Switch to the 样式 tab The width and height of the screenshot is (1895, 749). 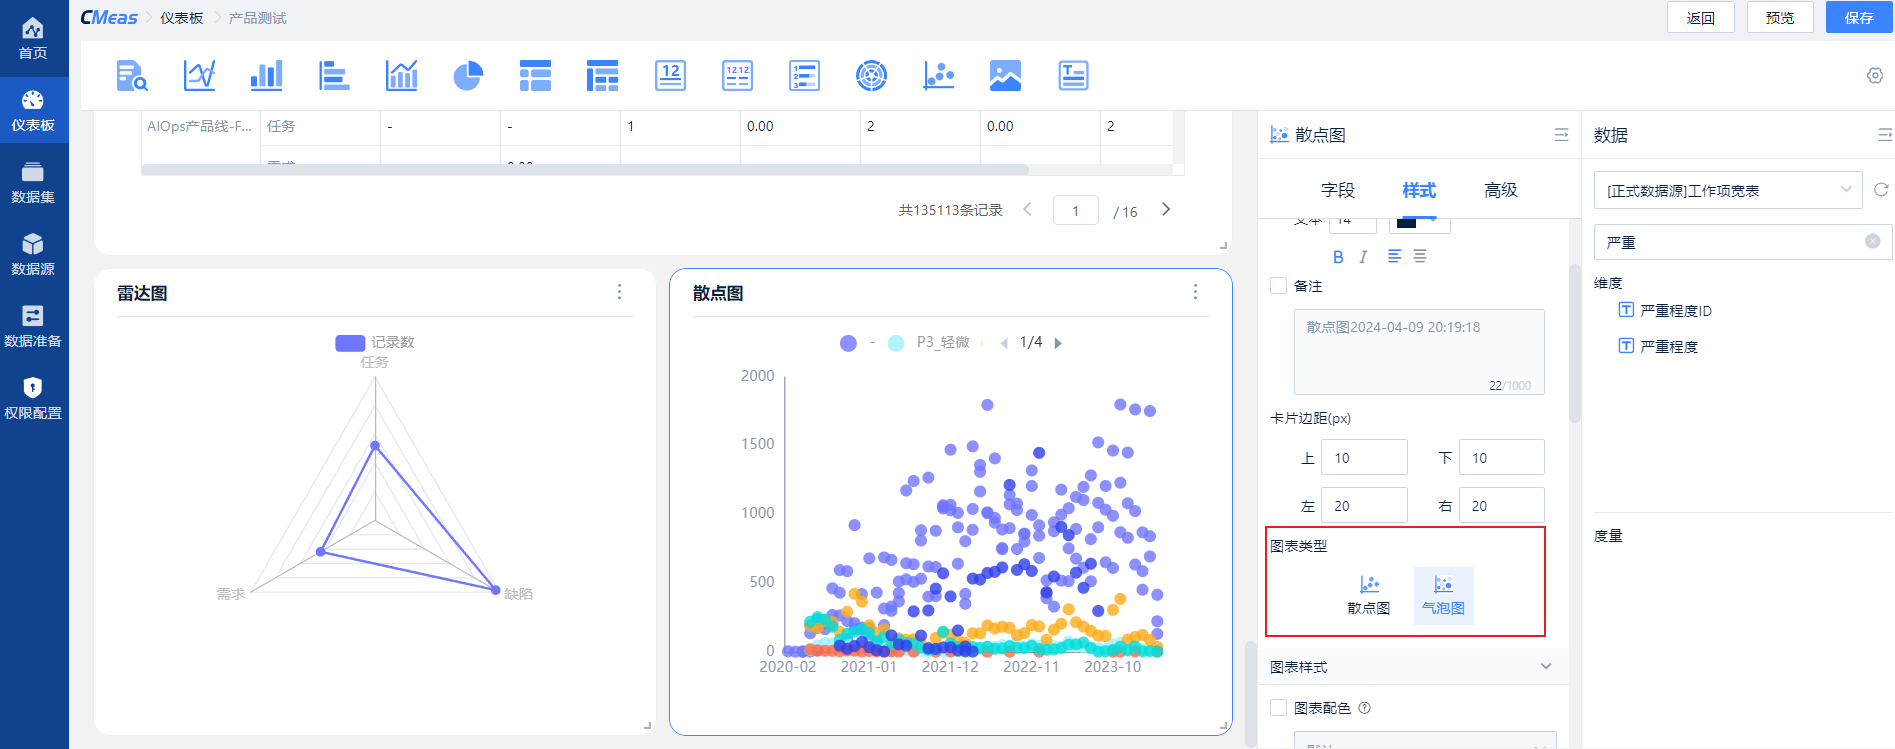(1419, 190)
